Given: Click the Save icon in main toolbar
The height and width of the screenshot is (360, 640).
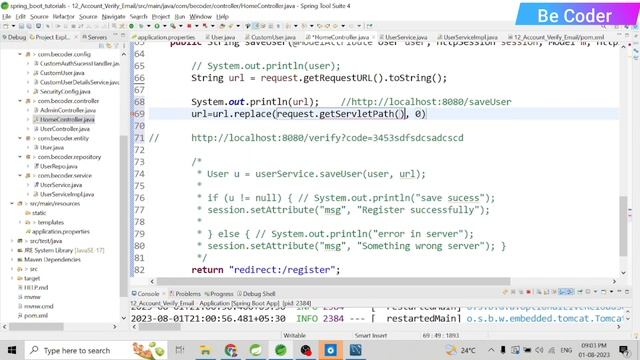Looking at the screenshot, I should [21, 26].
